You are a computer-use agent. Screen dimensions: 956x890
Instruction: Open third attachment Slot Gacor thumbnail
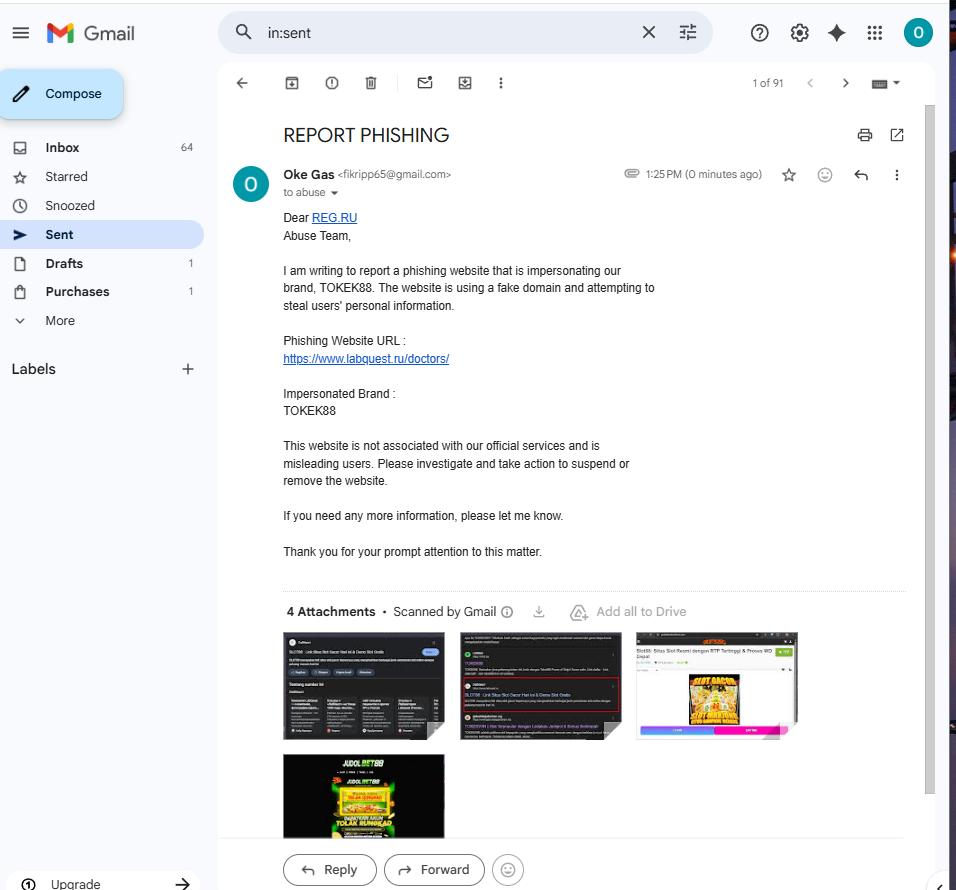point(717,686)
